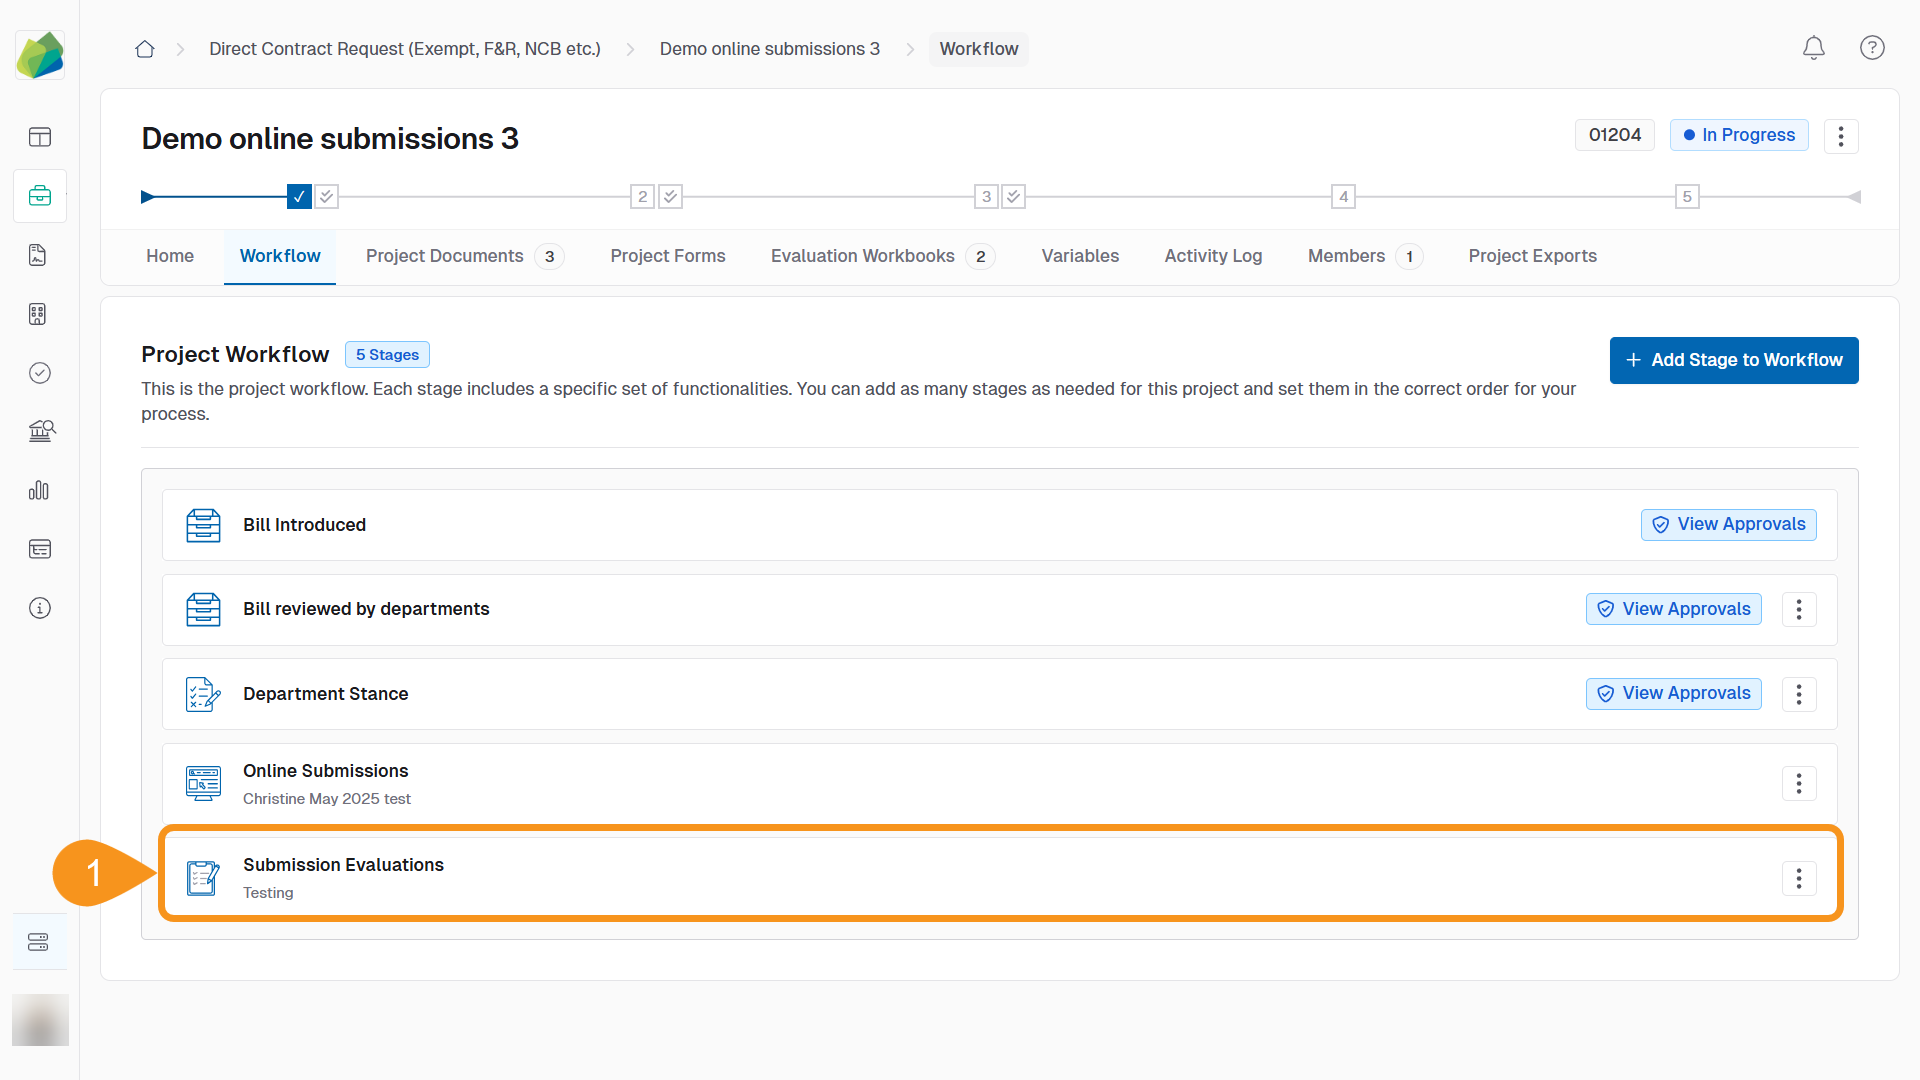Screen dimensions: 1920x1080
Task: Open options menu for Submission Evaluations stage
Action: (1798, 879)
